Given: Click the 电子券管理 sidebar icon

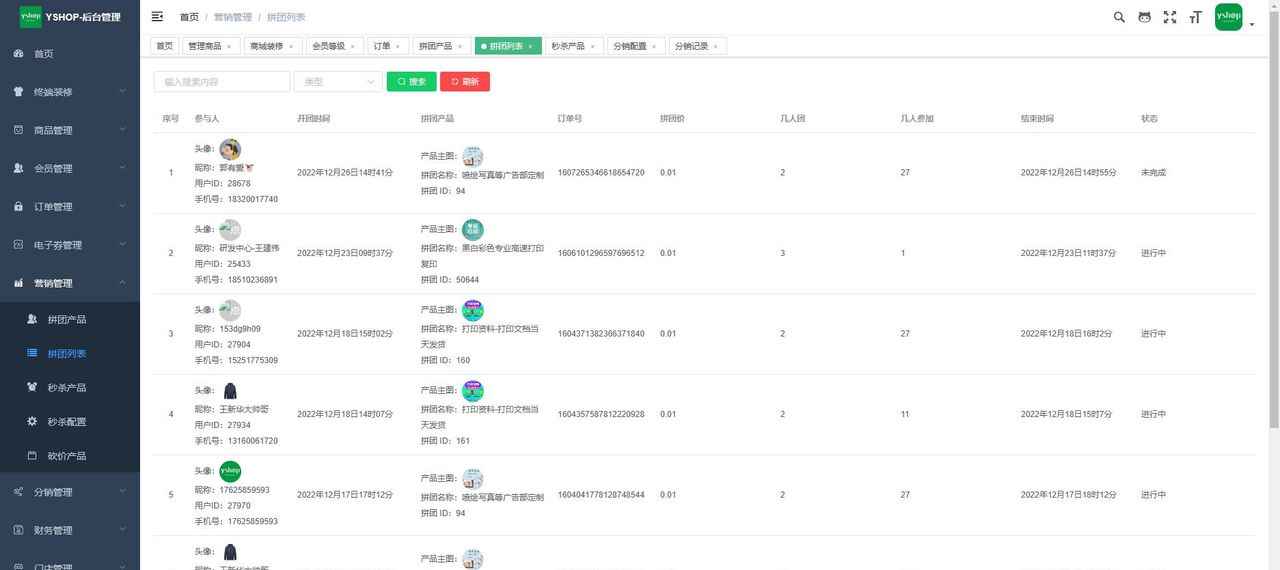Looking at the screenshot, I should (18, 245).
